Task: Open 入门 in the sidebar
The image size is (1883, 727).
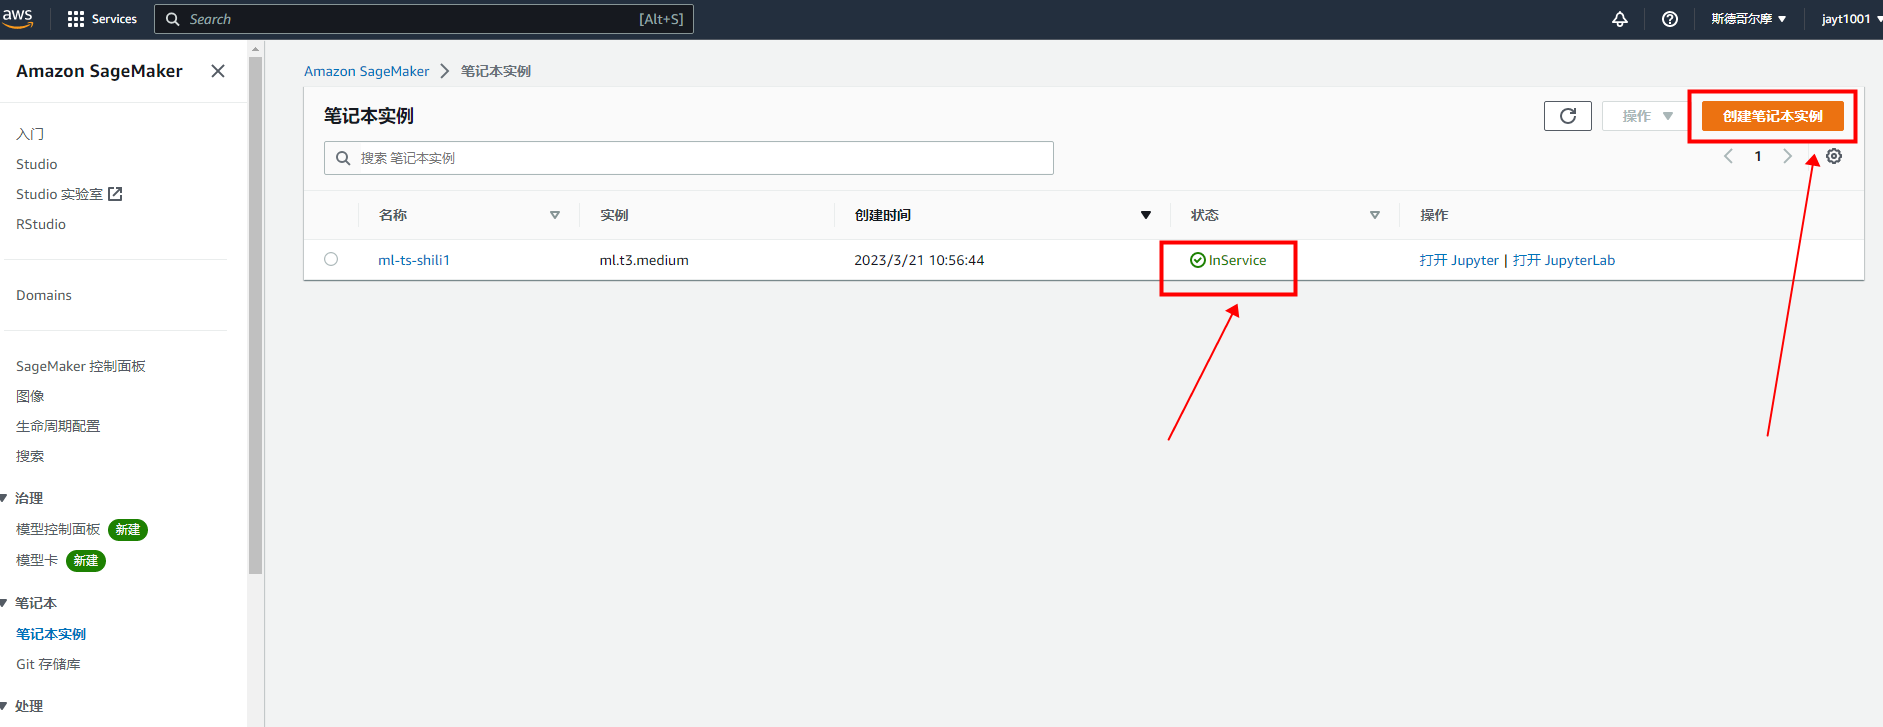Action: coord(30,134)
